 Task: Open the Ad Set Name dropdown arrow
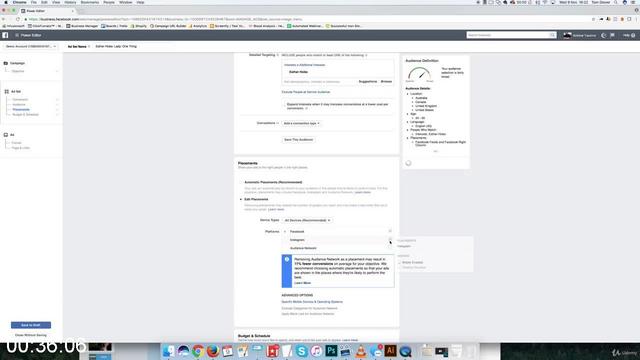[89, 47]
